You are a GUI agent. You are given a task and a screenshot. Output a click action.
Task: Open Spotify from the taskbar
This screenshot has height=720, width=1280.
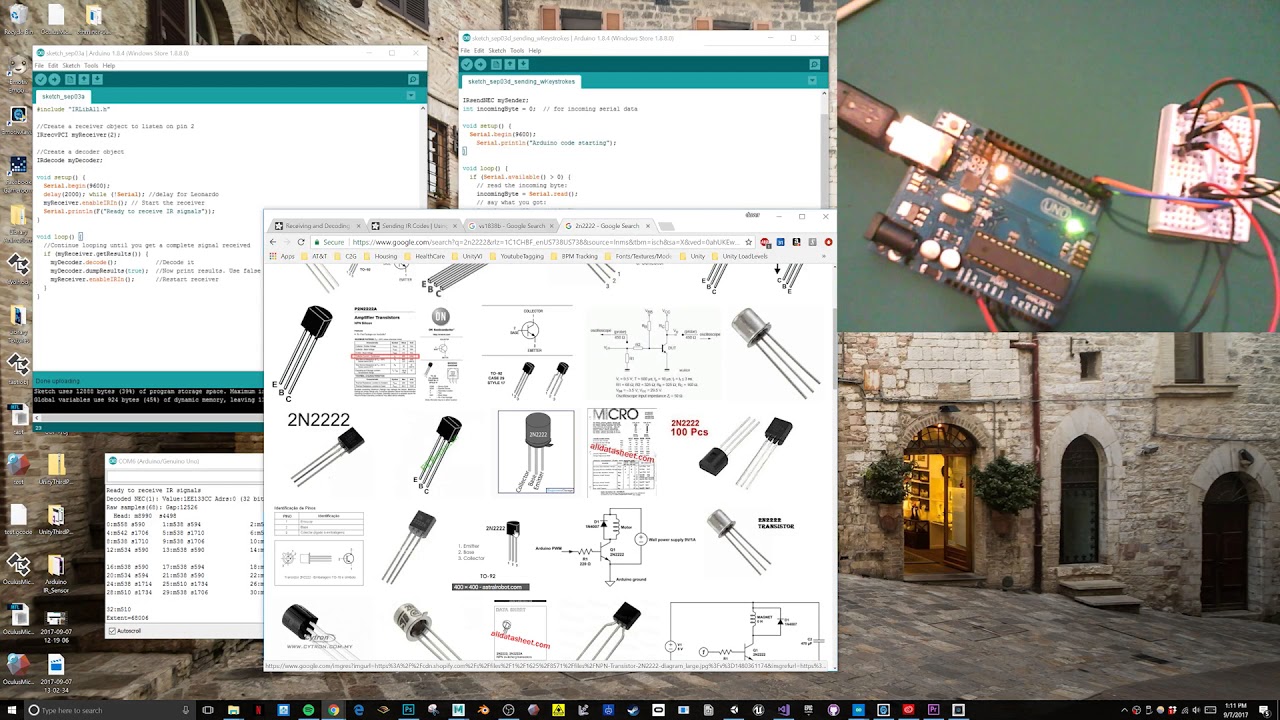click(308, 710)
